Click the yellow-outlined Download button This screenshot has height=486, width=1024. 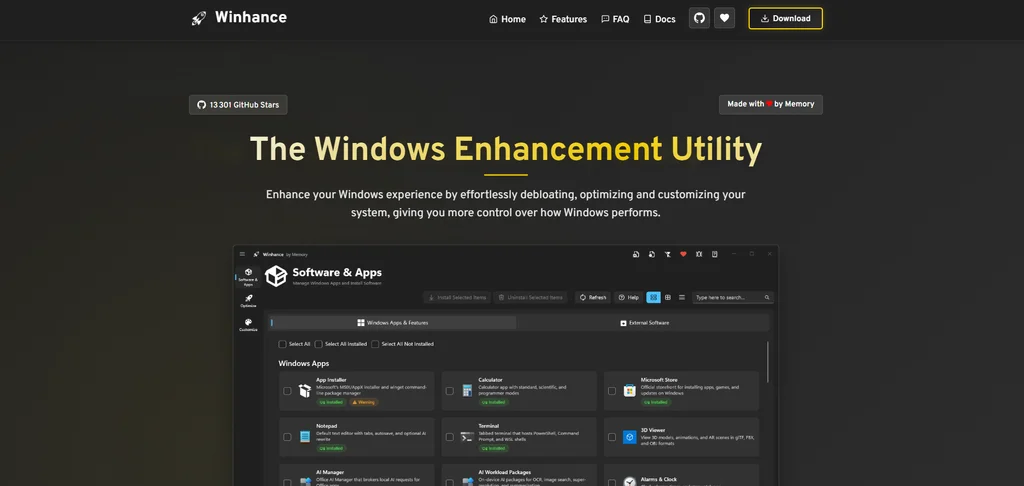coord(786,18)
